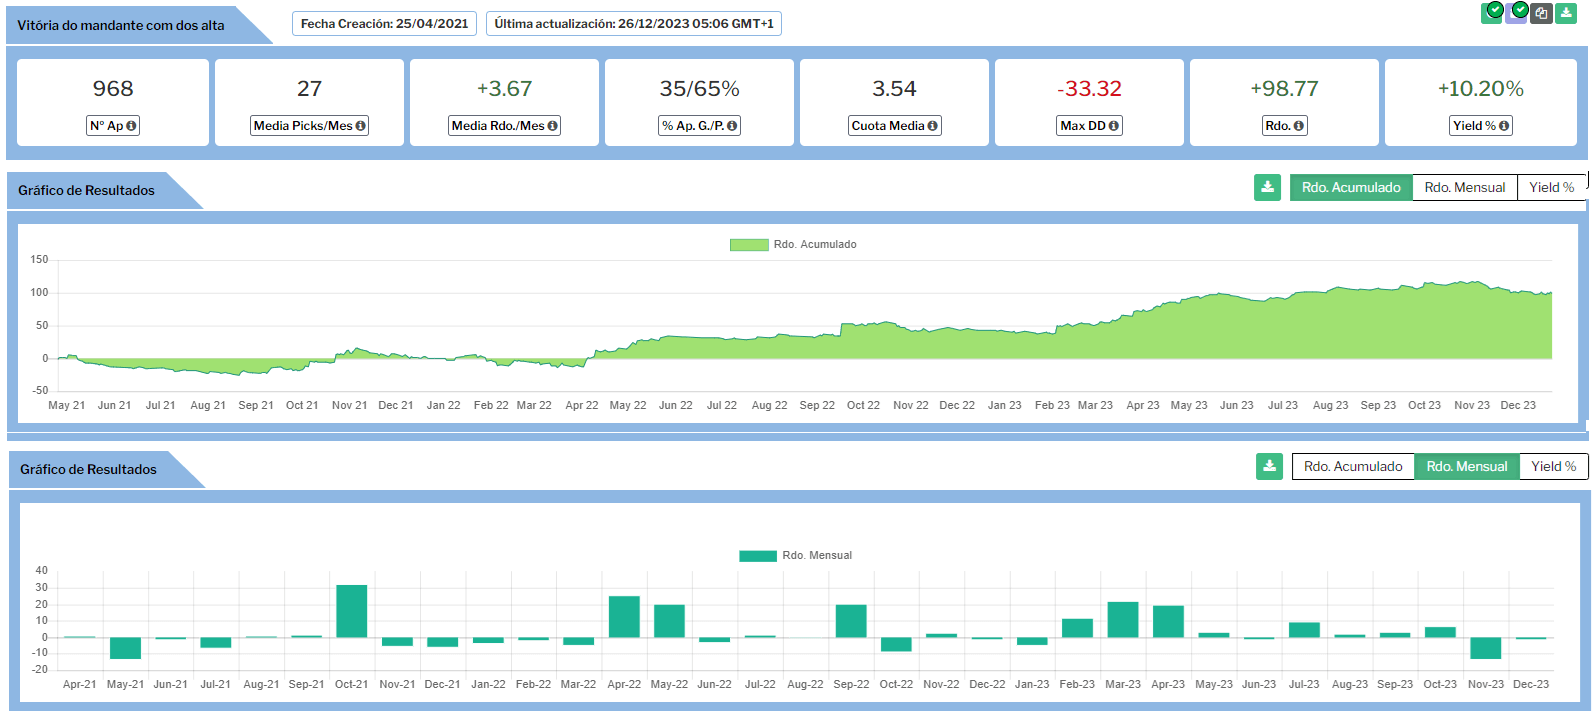Screen dimensions: 1594x712
Task: Click the purple icon with the checkmark badge
Action: click(x=1517, y=12)
